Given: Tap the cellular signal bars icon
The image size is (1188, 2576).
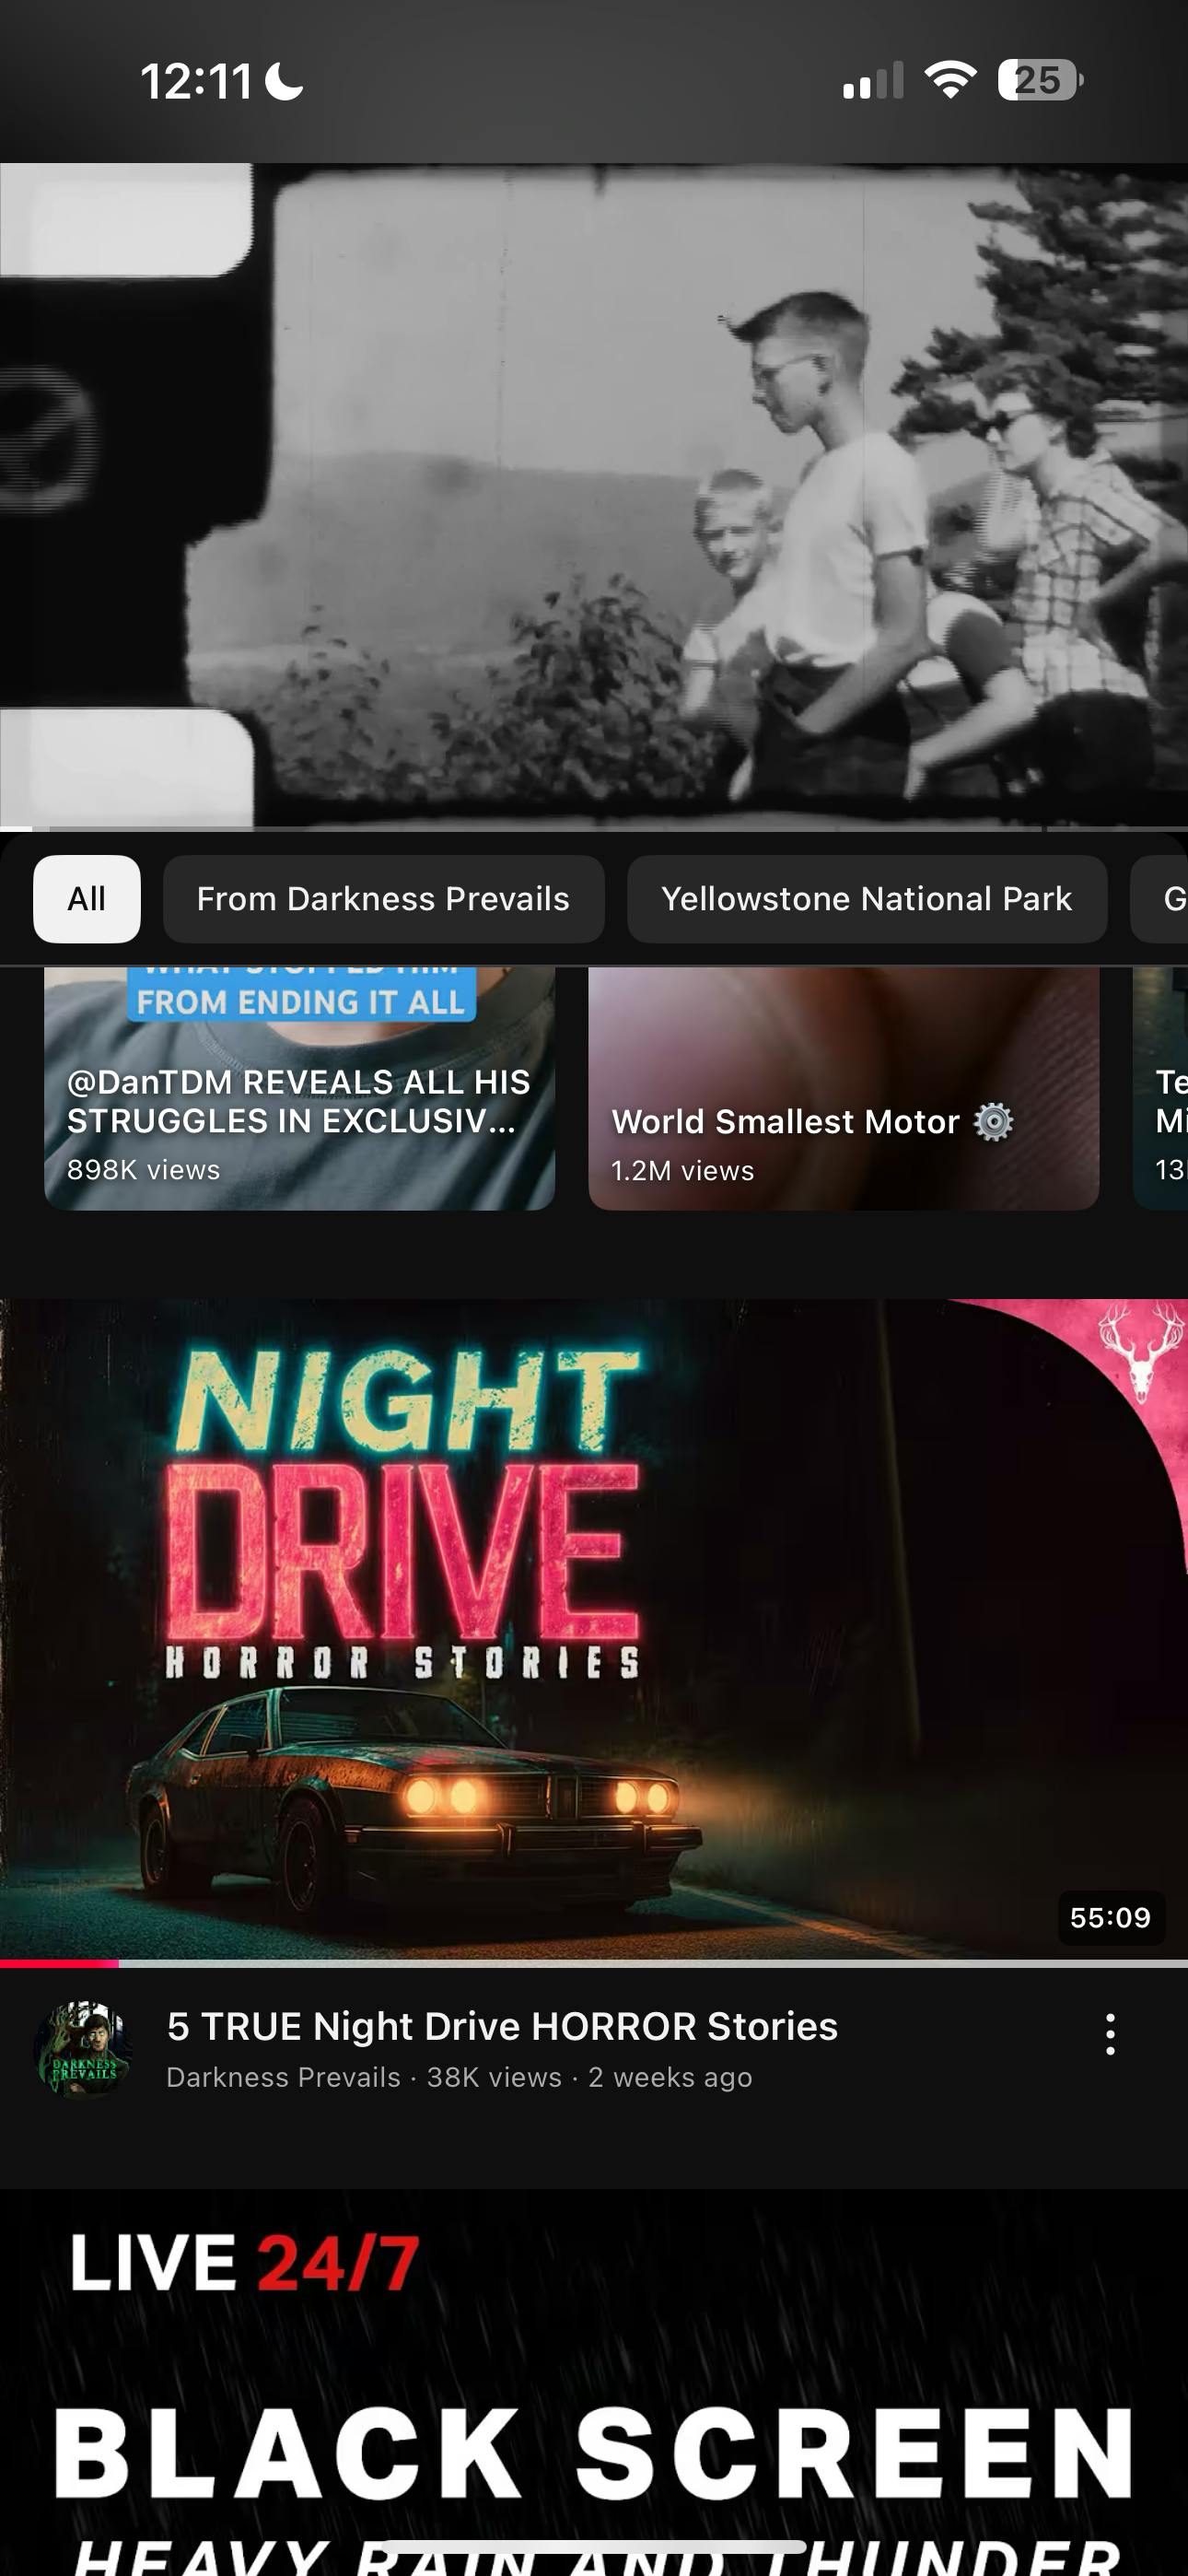Looking at the screenshot, I should click(x=873, y=80).
